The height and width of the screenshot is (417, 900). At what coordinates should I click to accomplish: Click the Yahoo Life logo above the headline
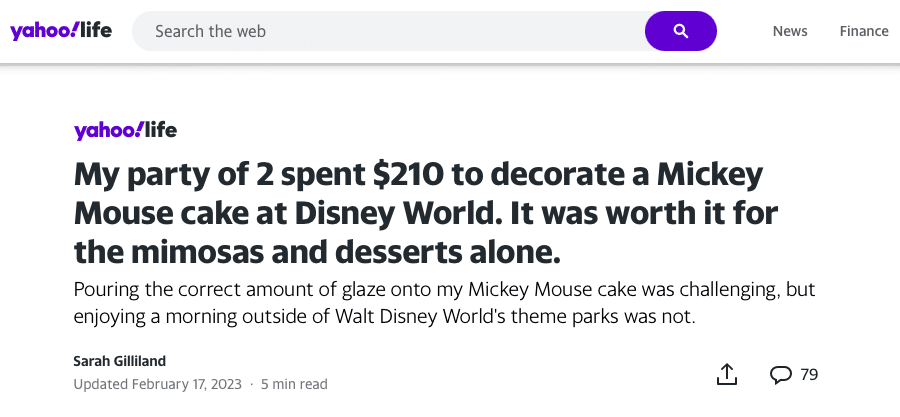point(125,131)
